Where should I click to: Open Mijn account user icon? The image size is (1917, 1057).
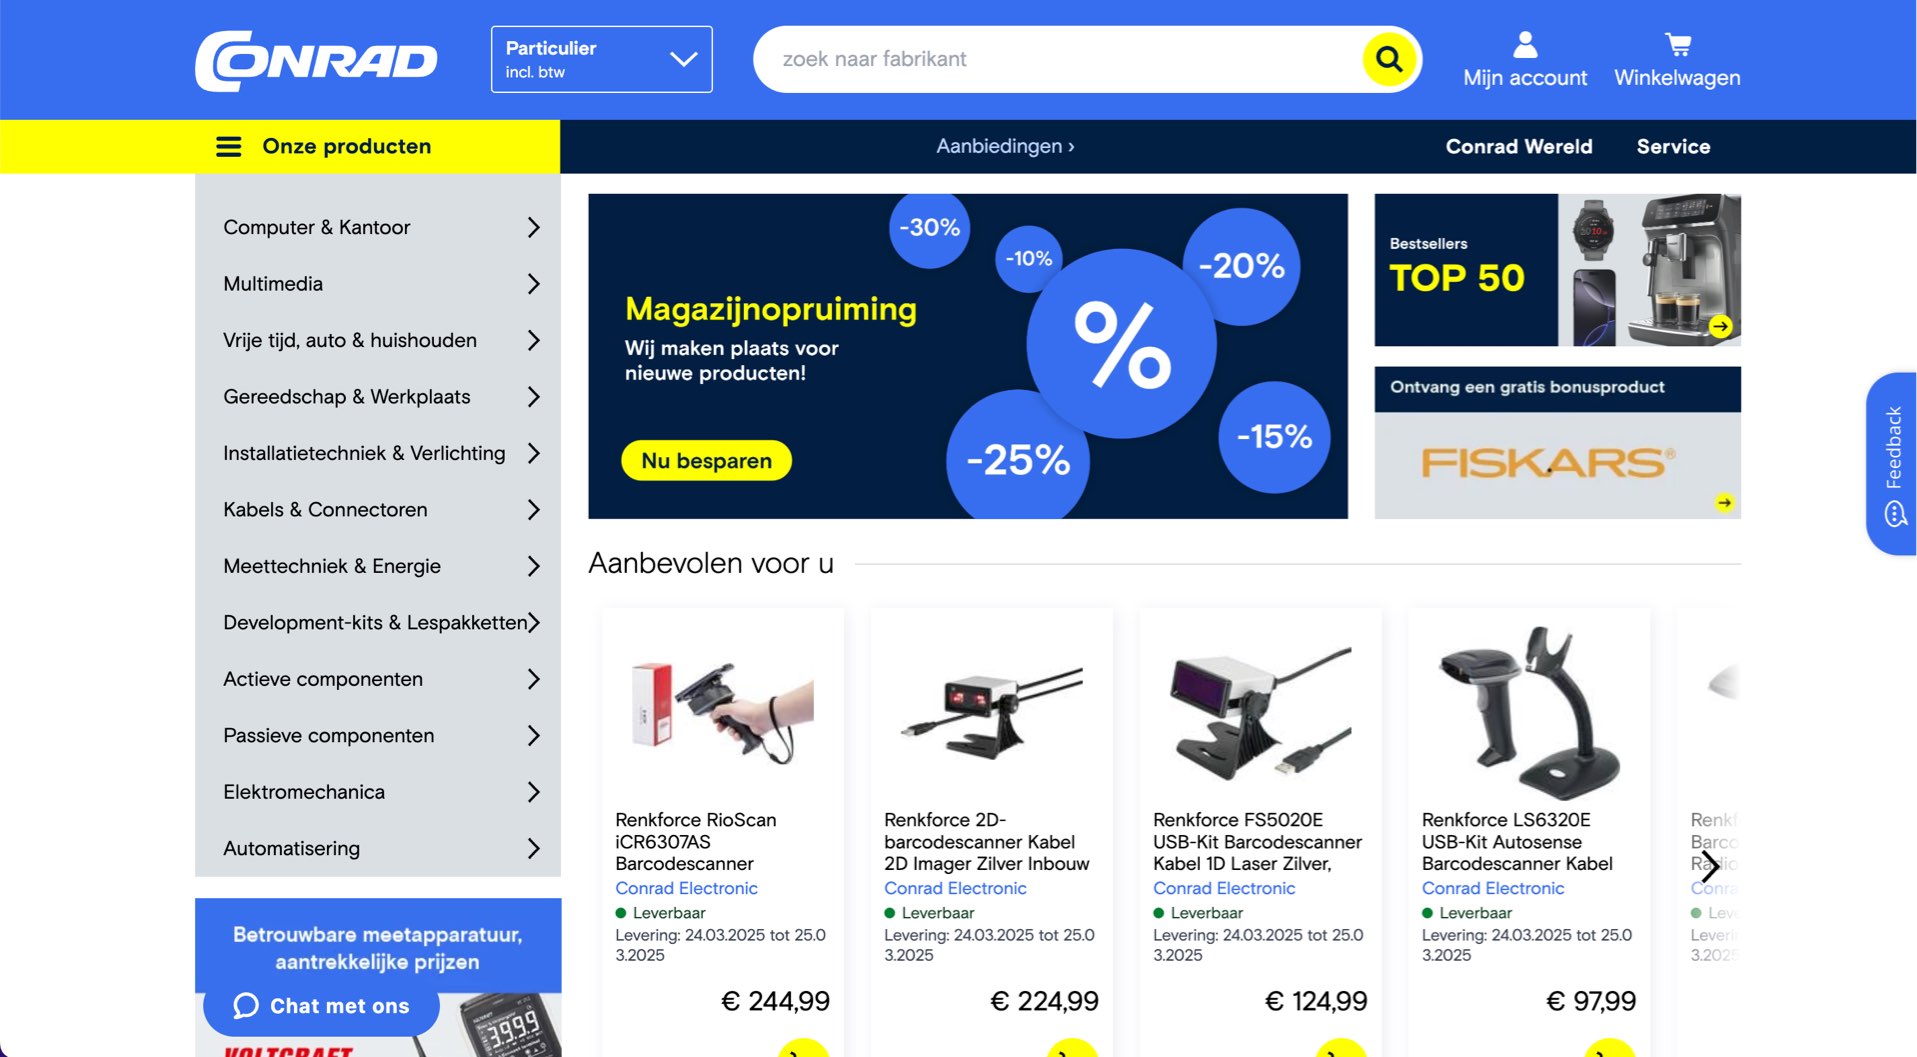tap(1524, 44)
